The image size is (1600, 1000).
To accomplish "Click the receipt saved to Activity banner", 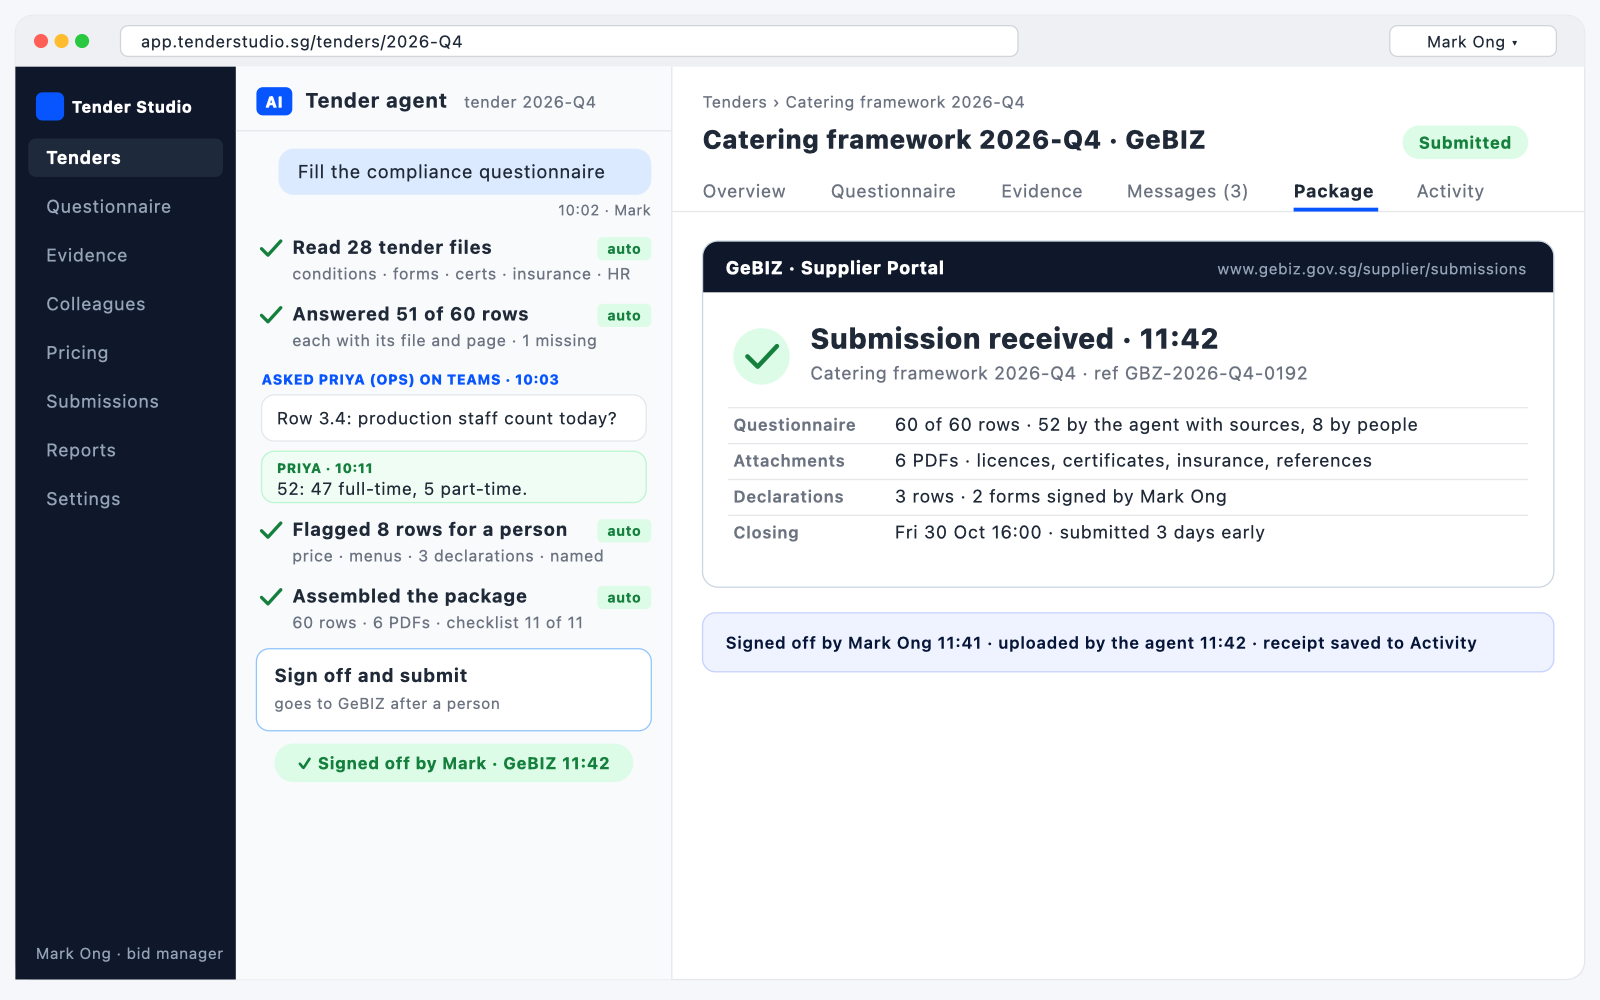I will (x=1128, y=642).
